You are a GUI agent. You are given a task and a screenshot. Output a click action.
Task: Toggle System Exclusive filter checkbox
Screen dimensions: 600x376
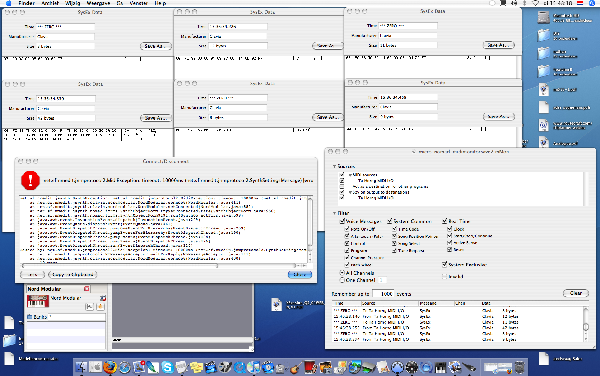445,264
